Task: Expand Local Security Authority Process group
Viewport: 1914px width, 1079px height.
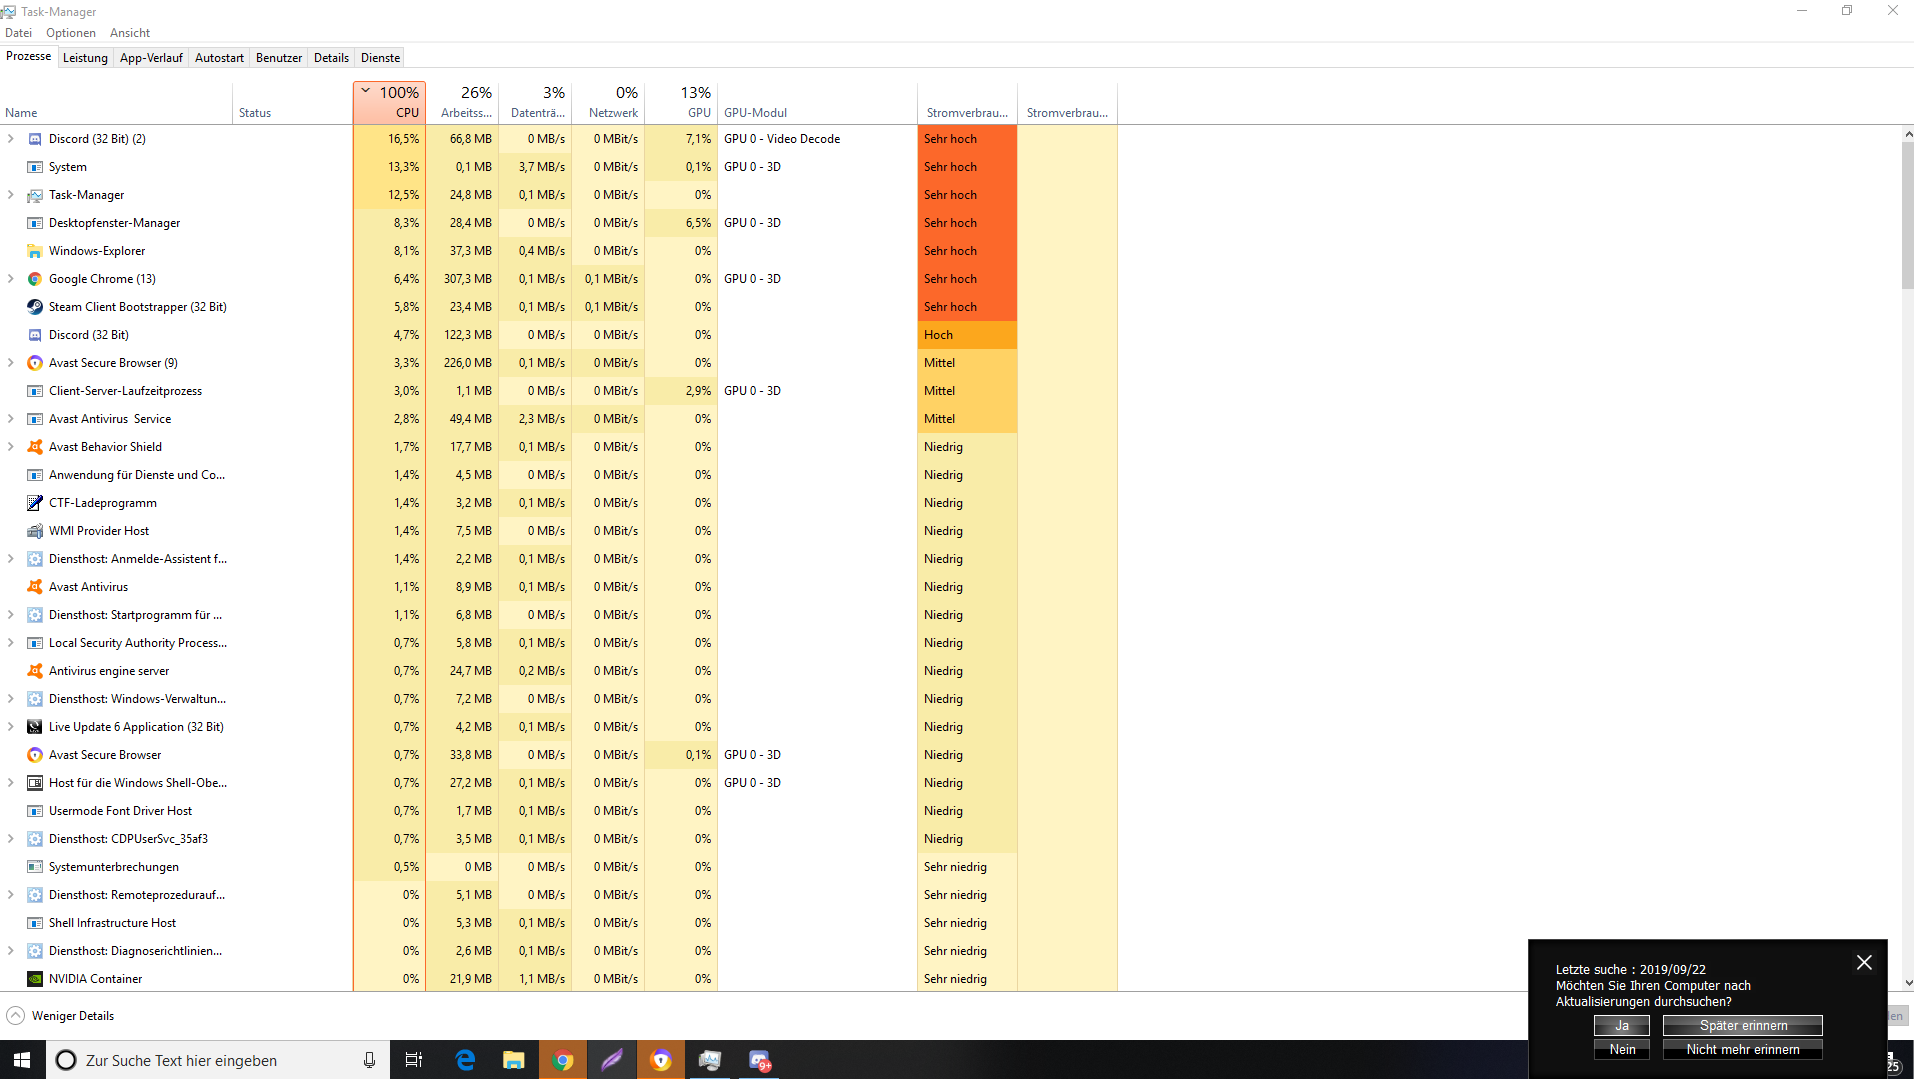Action: click(x=11, y=643)
